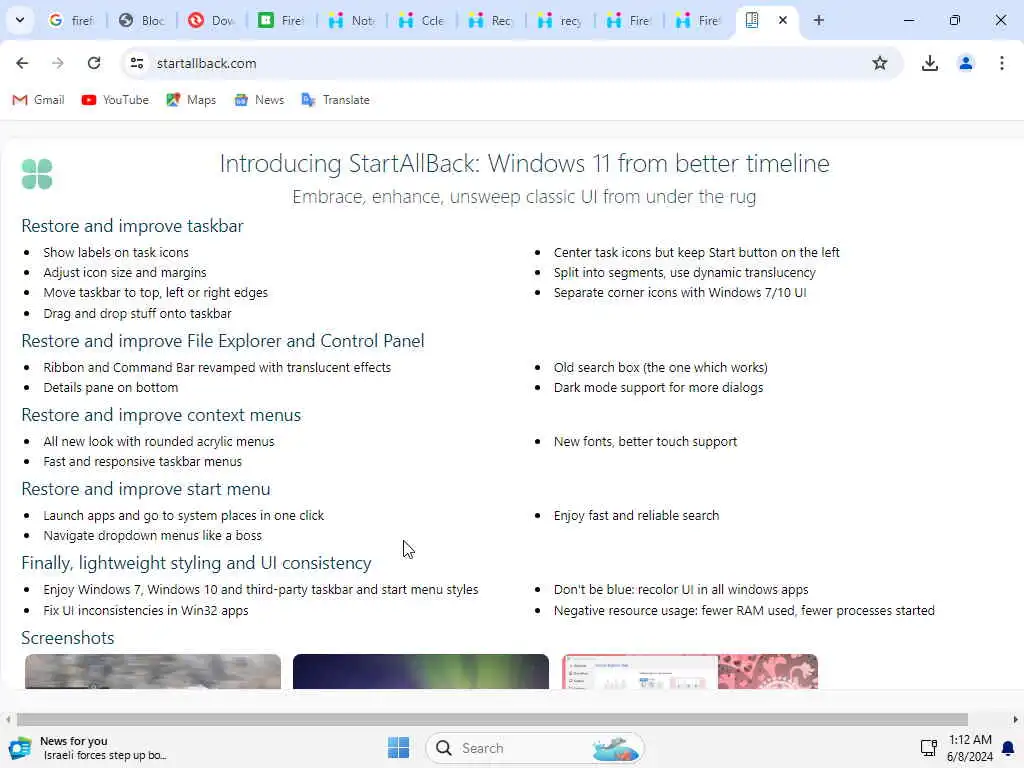Open the tab search dropdown arrow
The image size is (1024, 768).
[20, 20]
